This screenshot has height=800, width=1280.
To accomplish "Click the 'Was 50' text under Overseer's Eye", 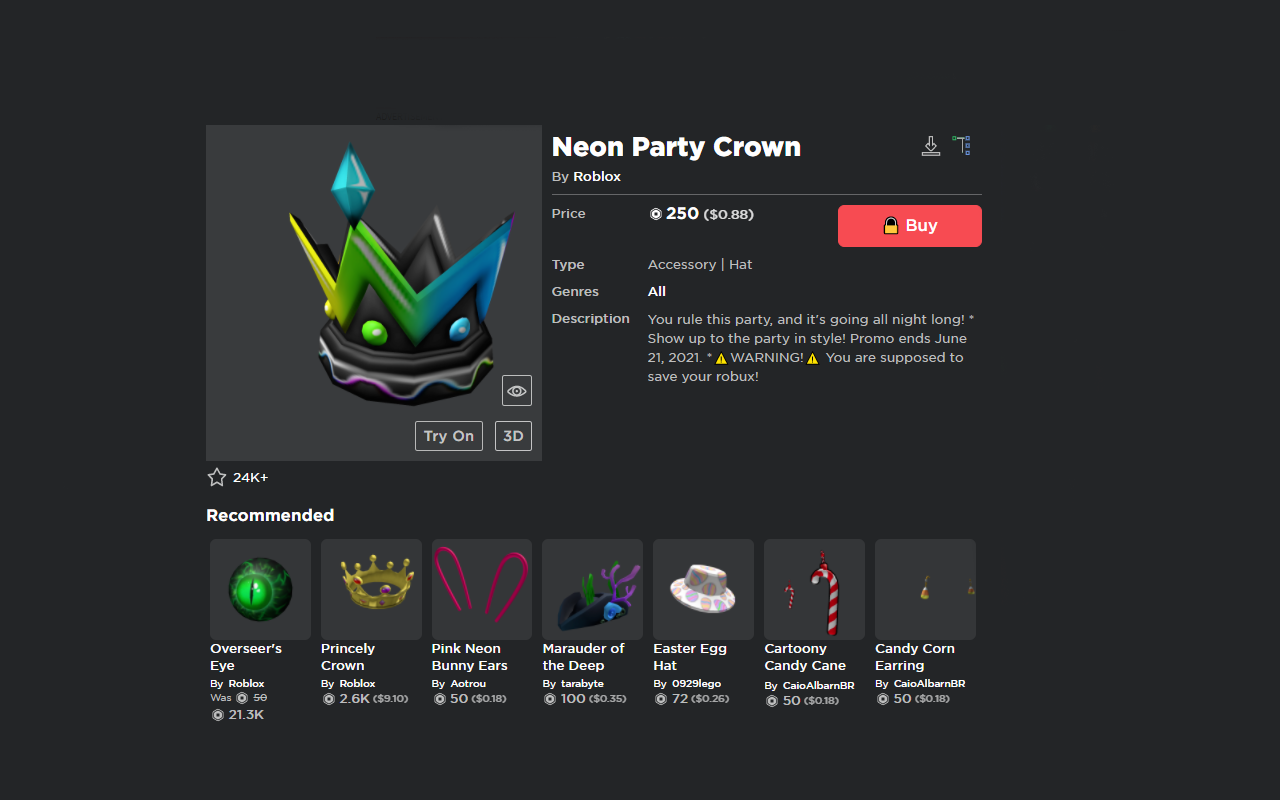I will 239,698.
